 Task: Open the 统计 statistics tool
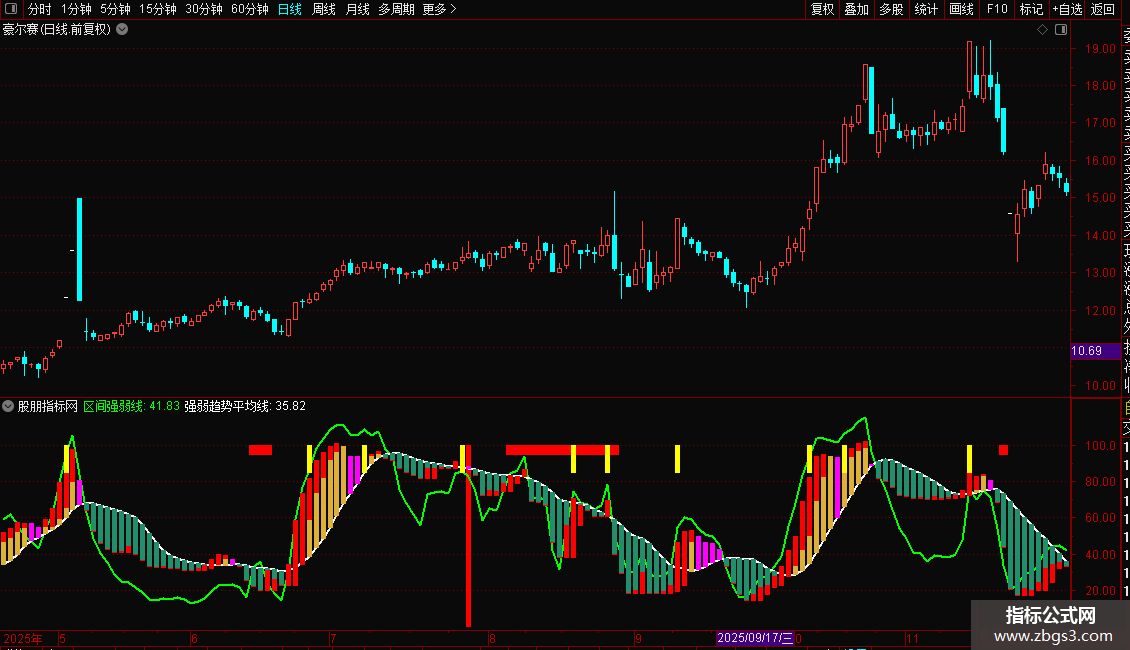[x=926, y=9]
